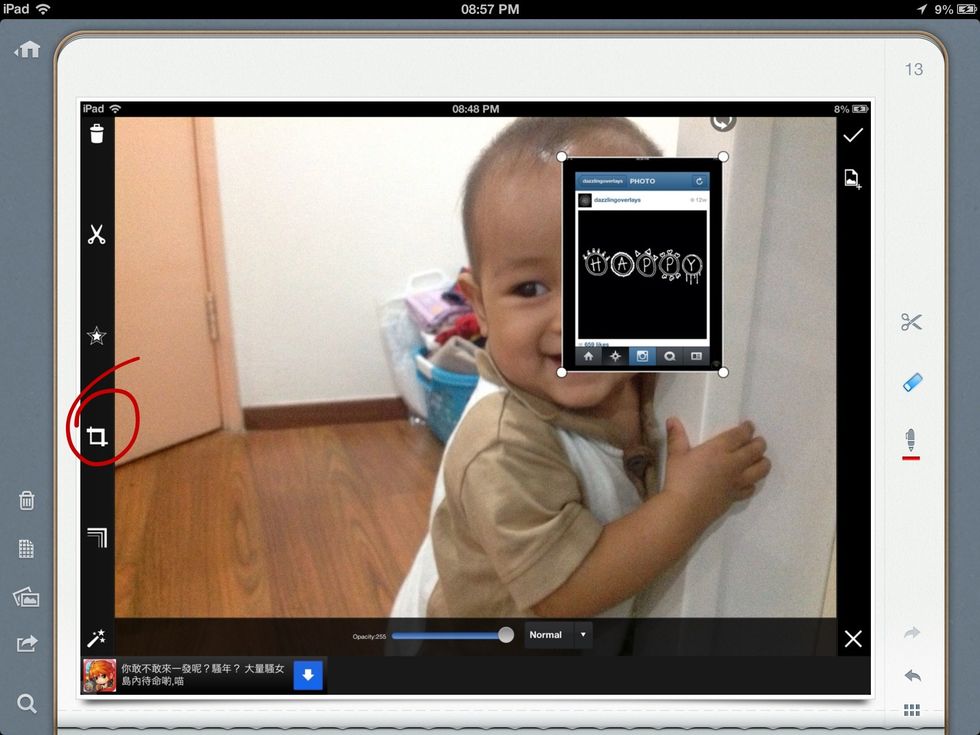
Task: Open the search magnifier on the left sidebar
Action: [x=27, y=704]
